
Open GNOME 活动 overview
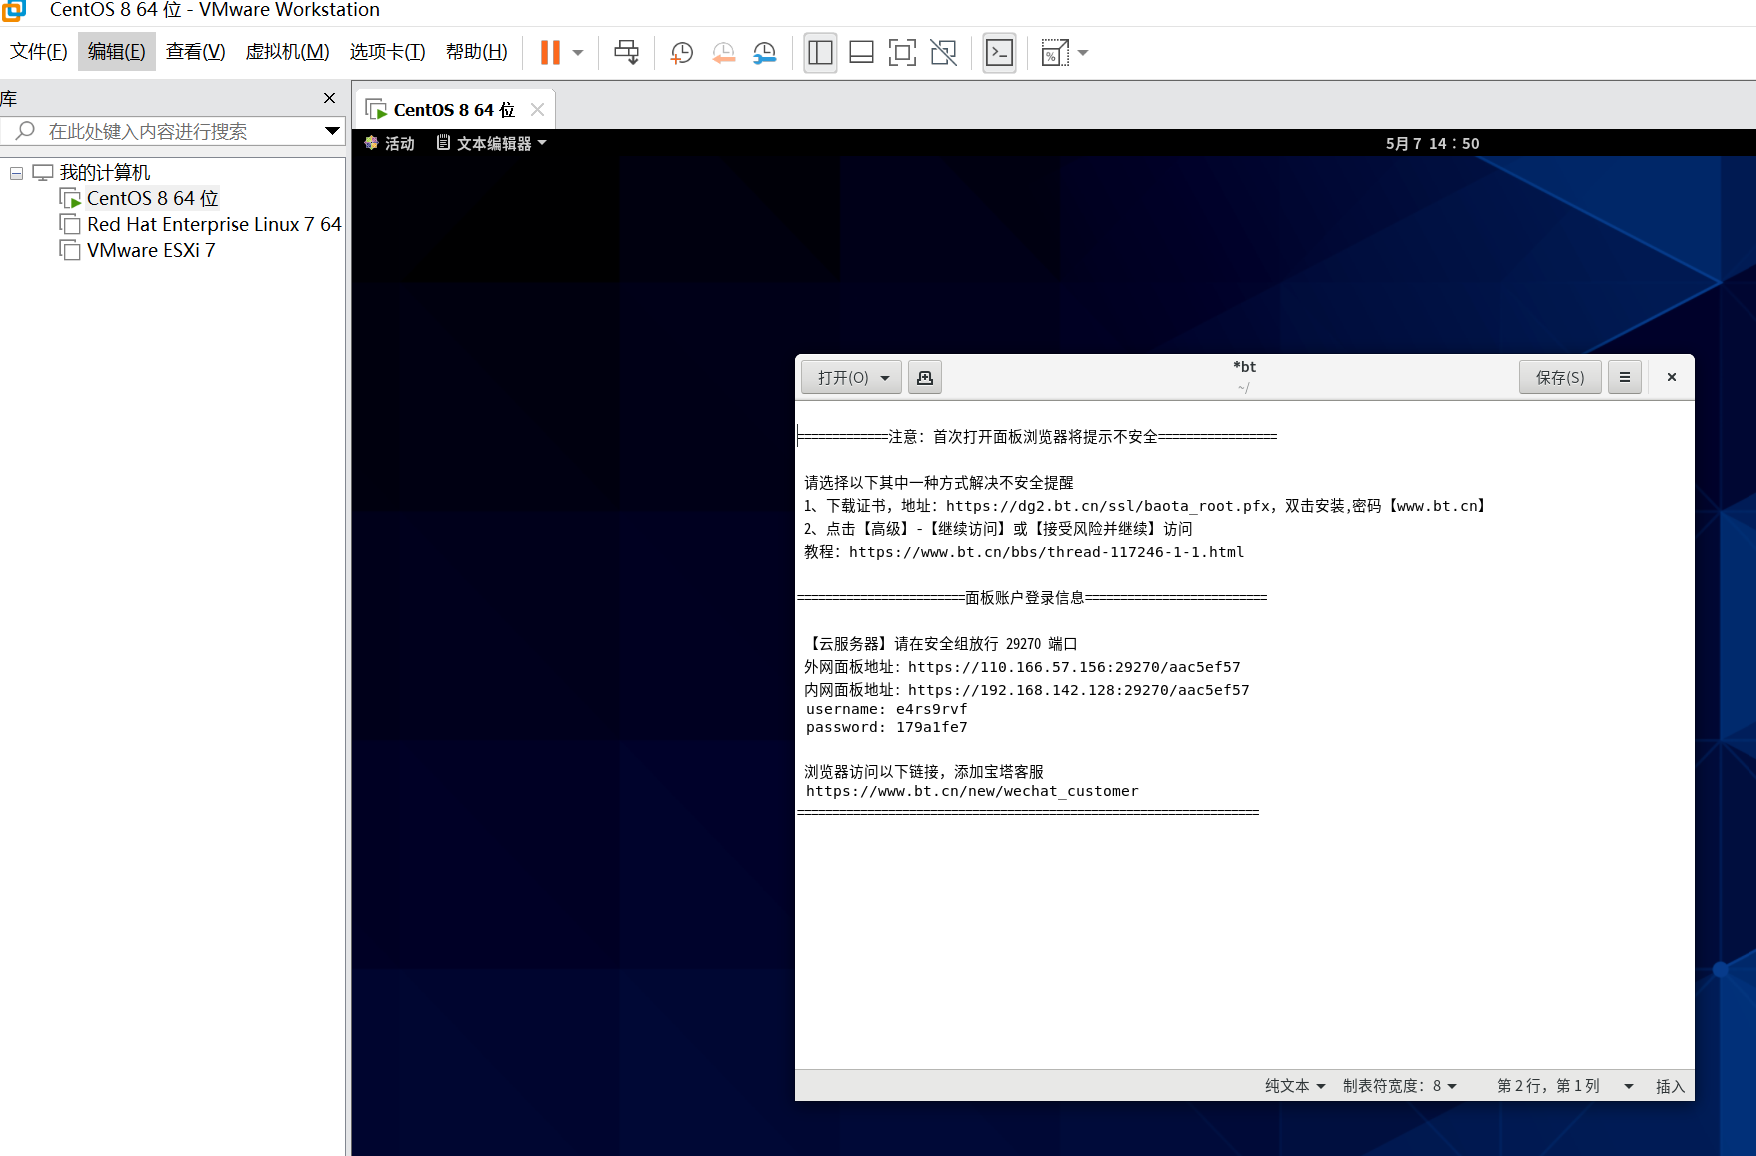coord(390,143)
